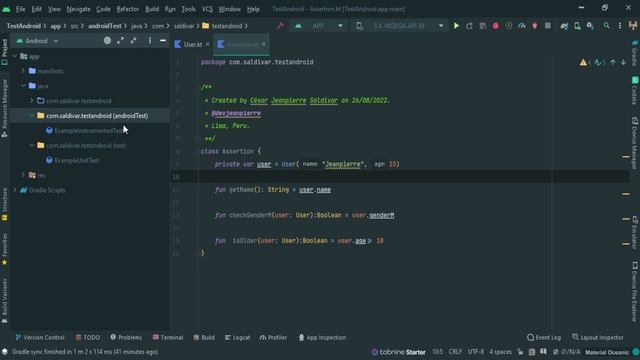Open the device selector dropdown

click(399, 26)
